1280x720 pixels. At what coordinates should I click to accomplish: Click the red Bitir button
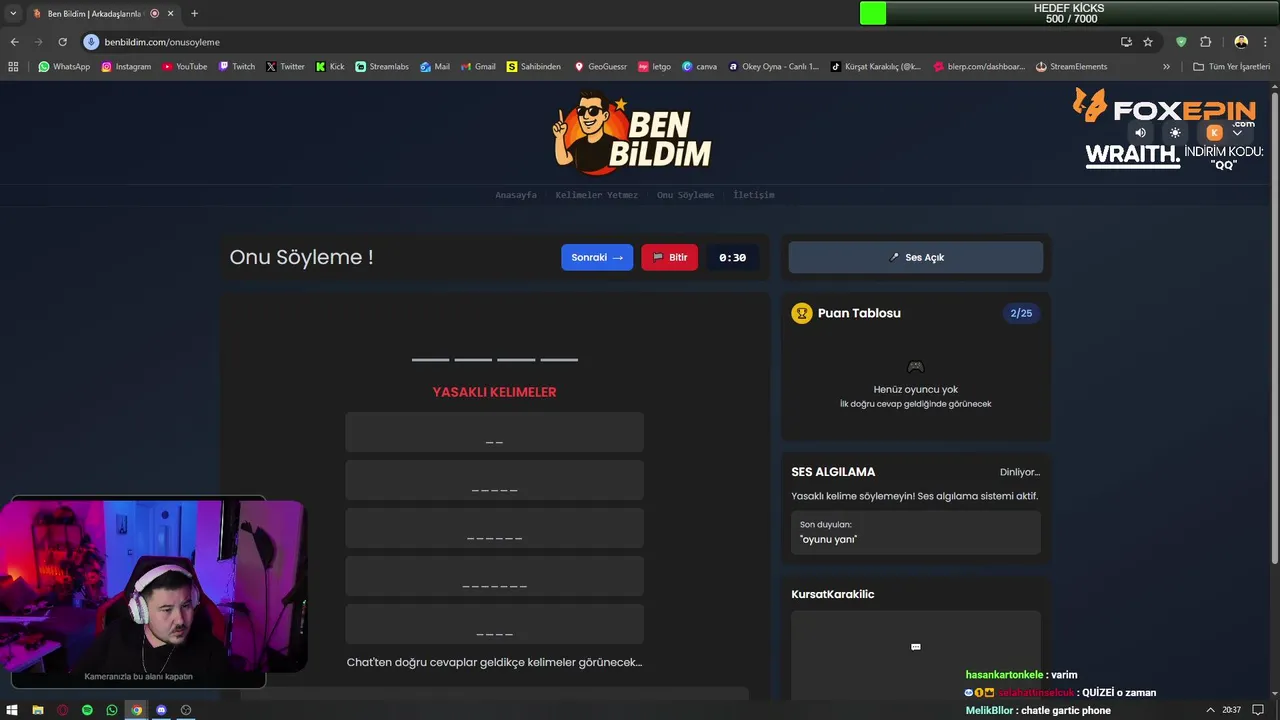(x=669, y=257)
